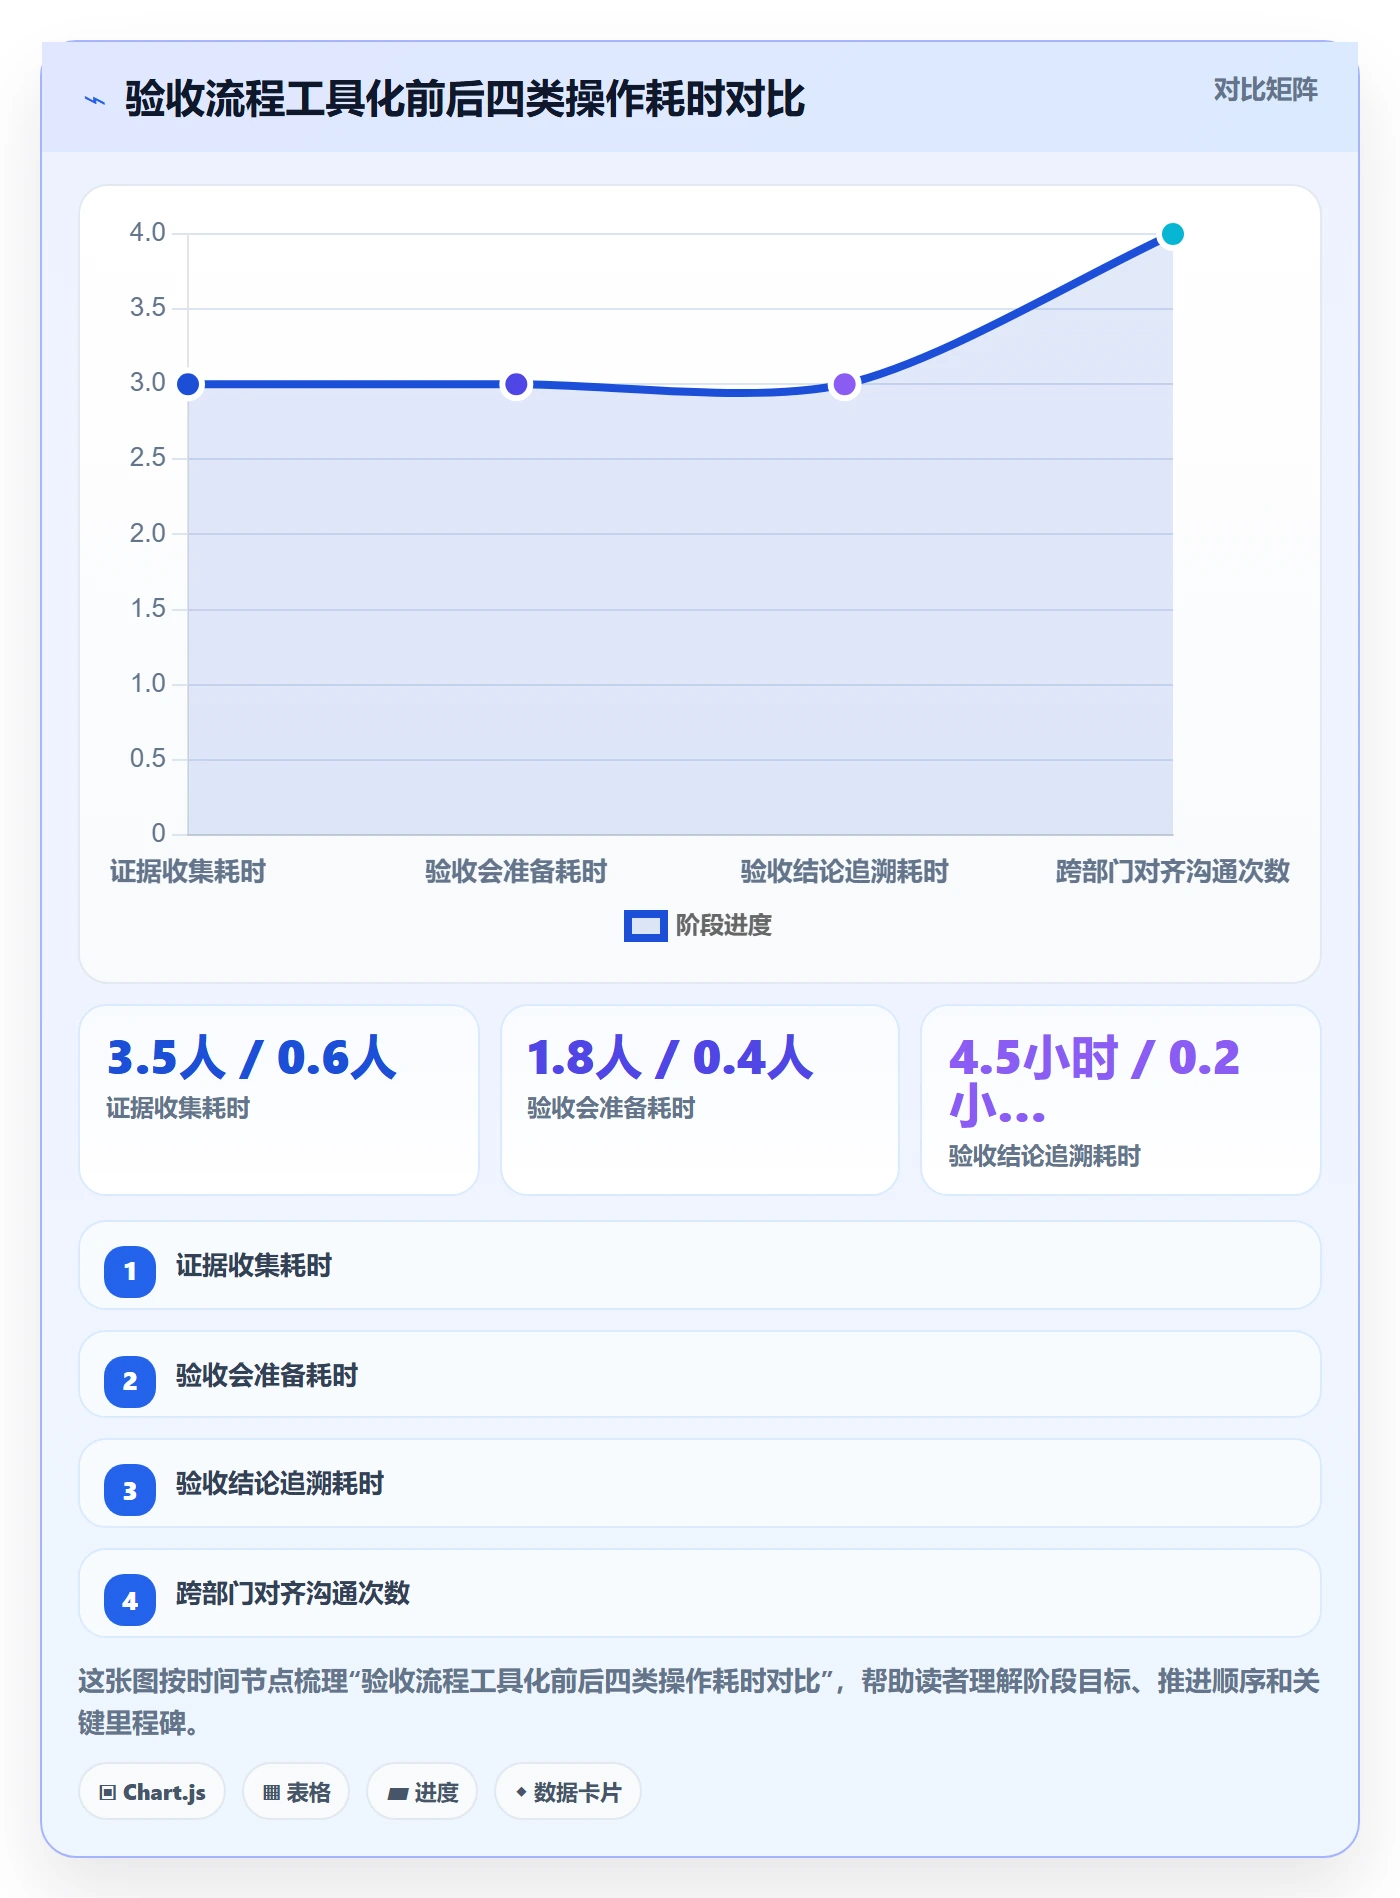This screenshot has width=1400, height=1898.
Task: Click the x-axis label 验收会准备耗时
Action: [516, 872]
